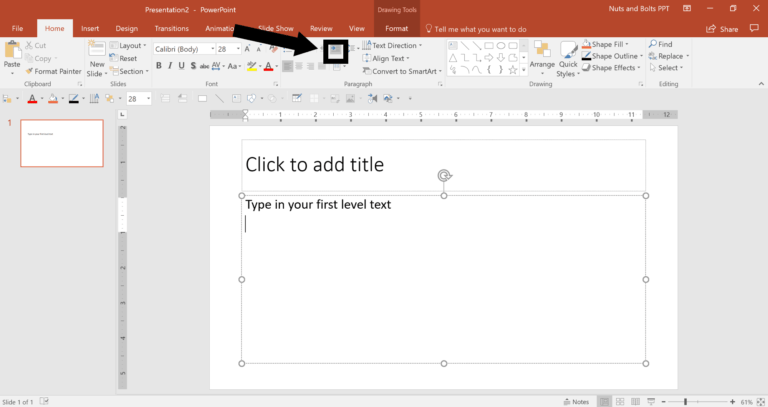Switch to the Design tab

point(126,28)
